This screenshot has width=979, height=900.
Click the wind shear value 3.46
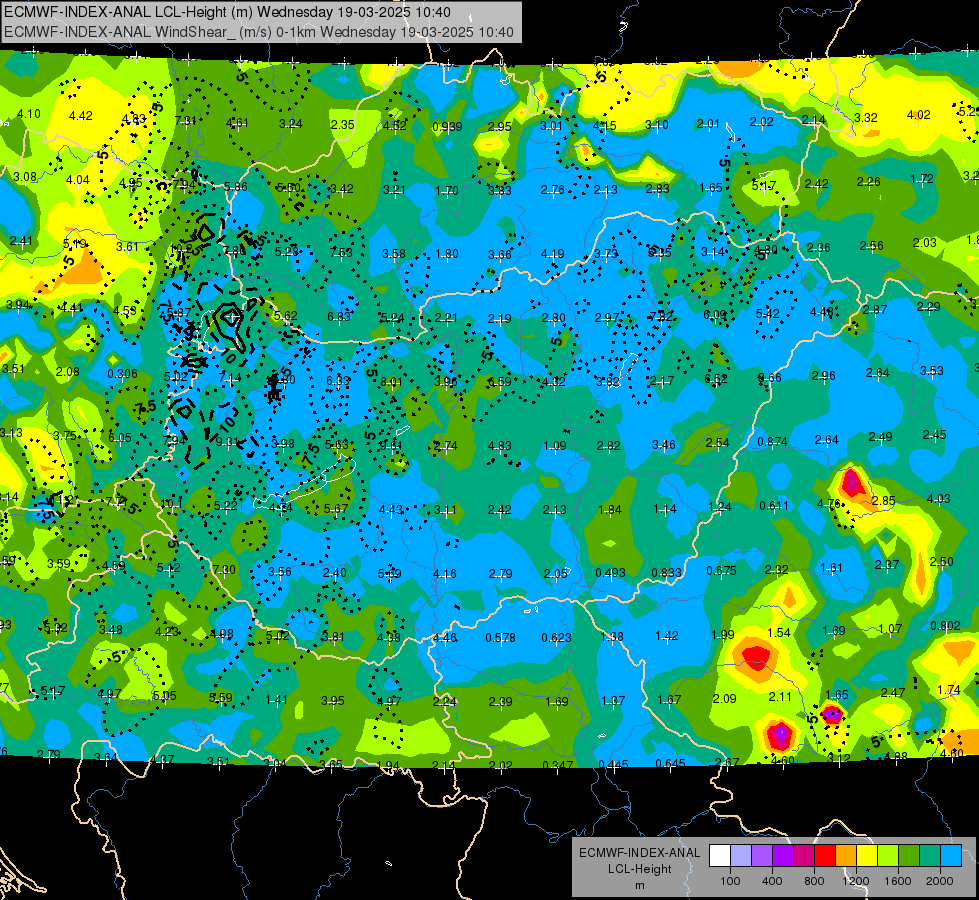pyautogui.click(x=664, y=445)
